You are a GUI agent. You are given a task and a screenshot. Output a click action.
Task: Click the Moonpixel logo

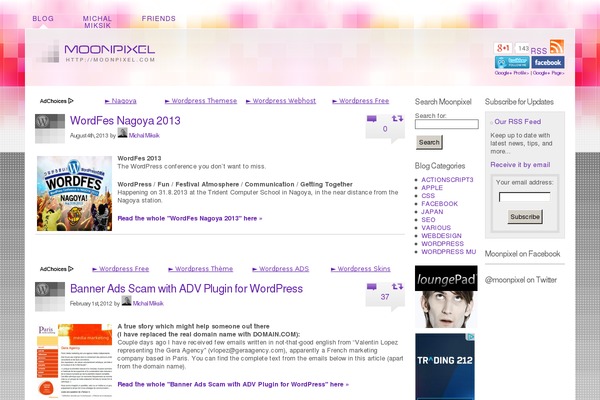[x=96, y=52]
